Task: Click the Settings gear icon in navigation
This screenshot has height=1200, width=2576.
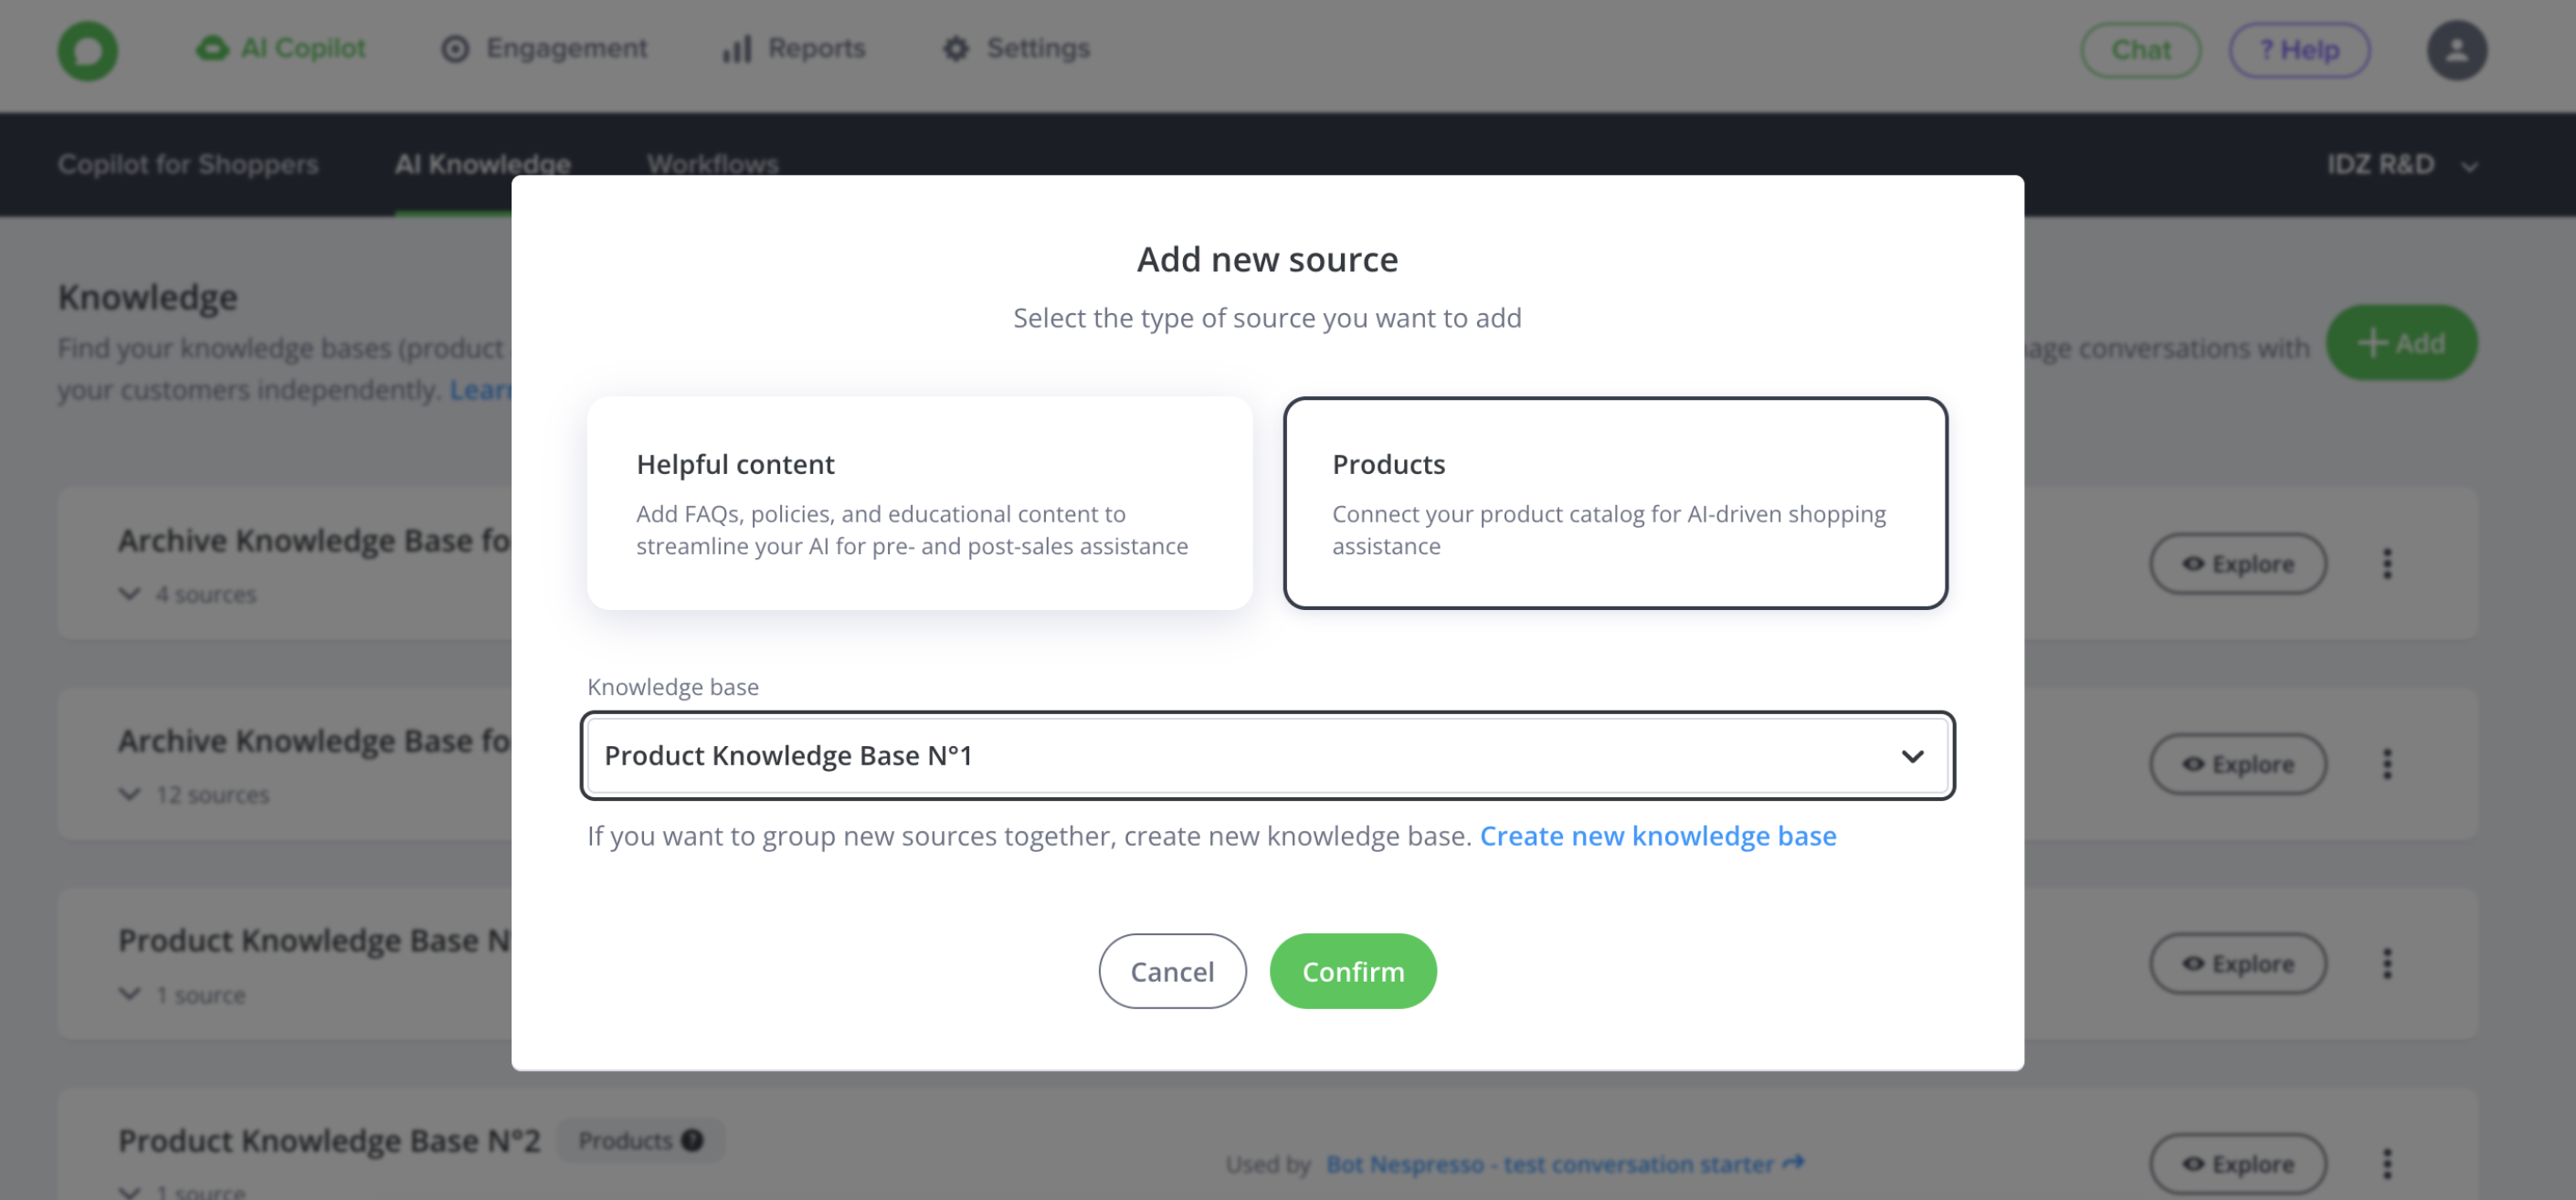Action: coord(956,49)
